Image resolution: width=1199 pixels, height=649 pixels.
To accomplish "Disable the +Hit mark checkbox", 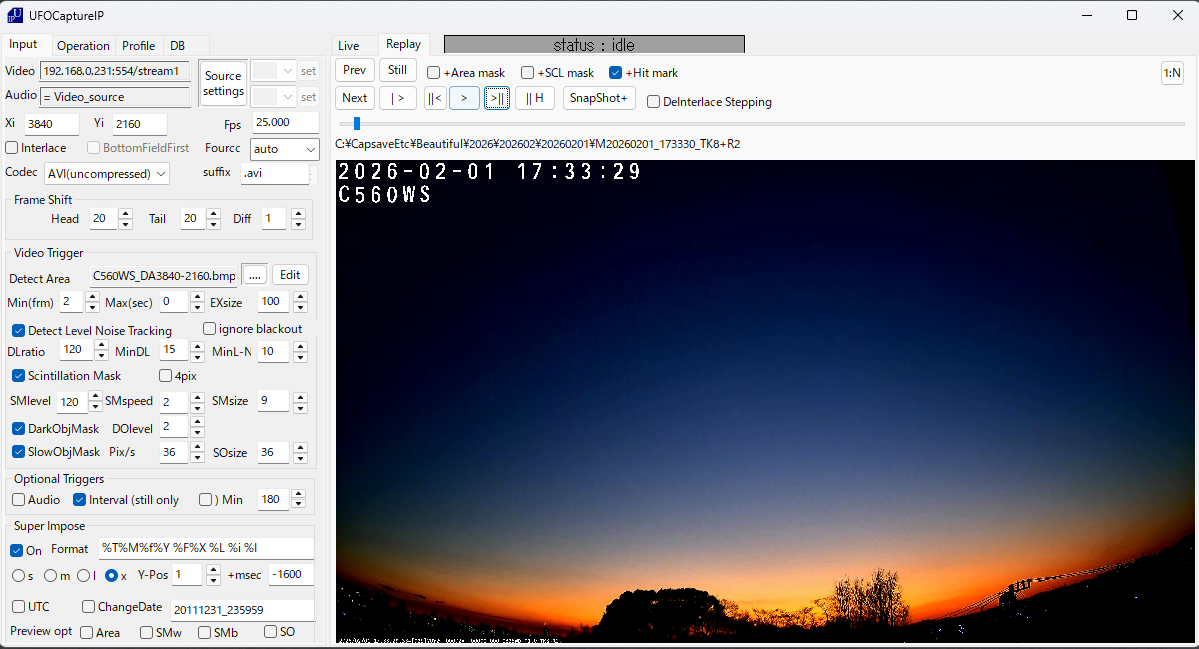I will (615, 73).
